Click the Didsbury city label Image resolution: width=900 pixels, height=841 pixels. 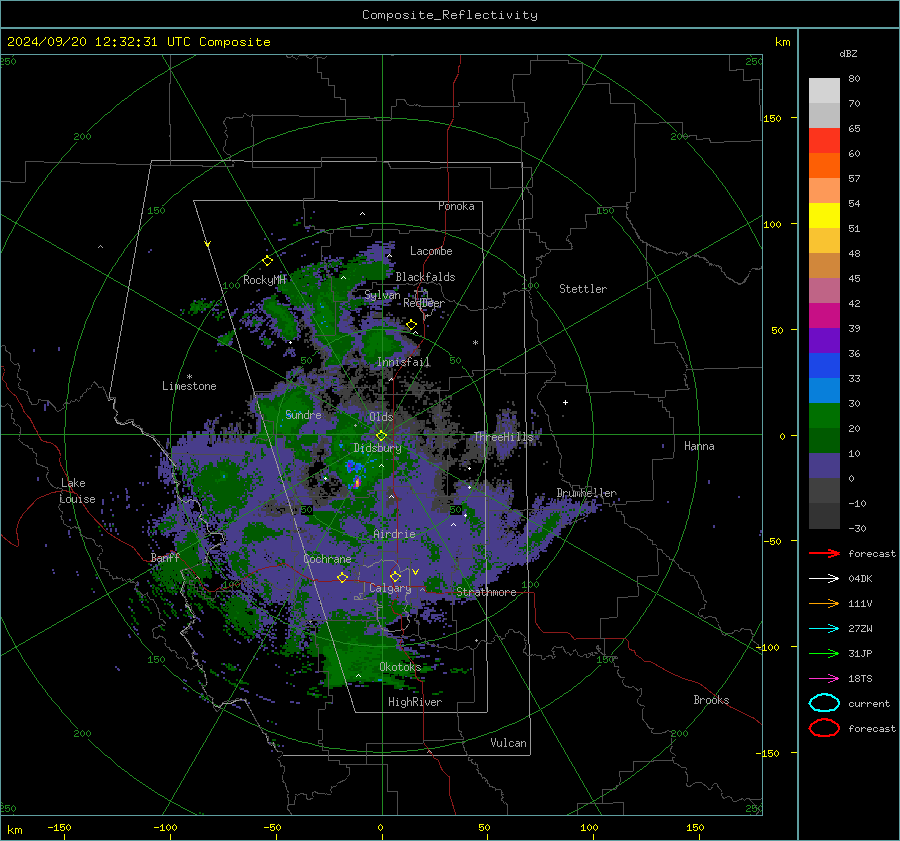coord(377,448)
